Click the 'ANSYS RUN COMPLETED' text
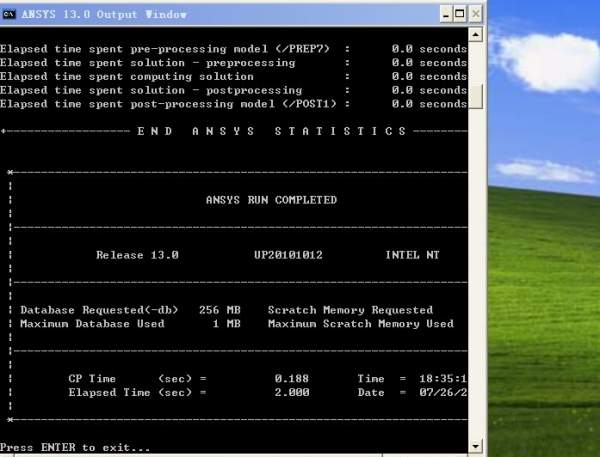600x457 pixels. pyautogui.click(x=271, y=200)
